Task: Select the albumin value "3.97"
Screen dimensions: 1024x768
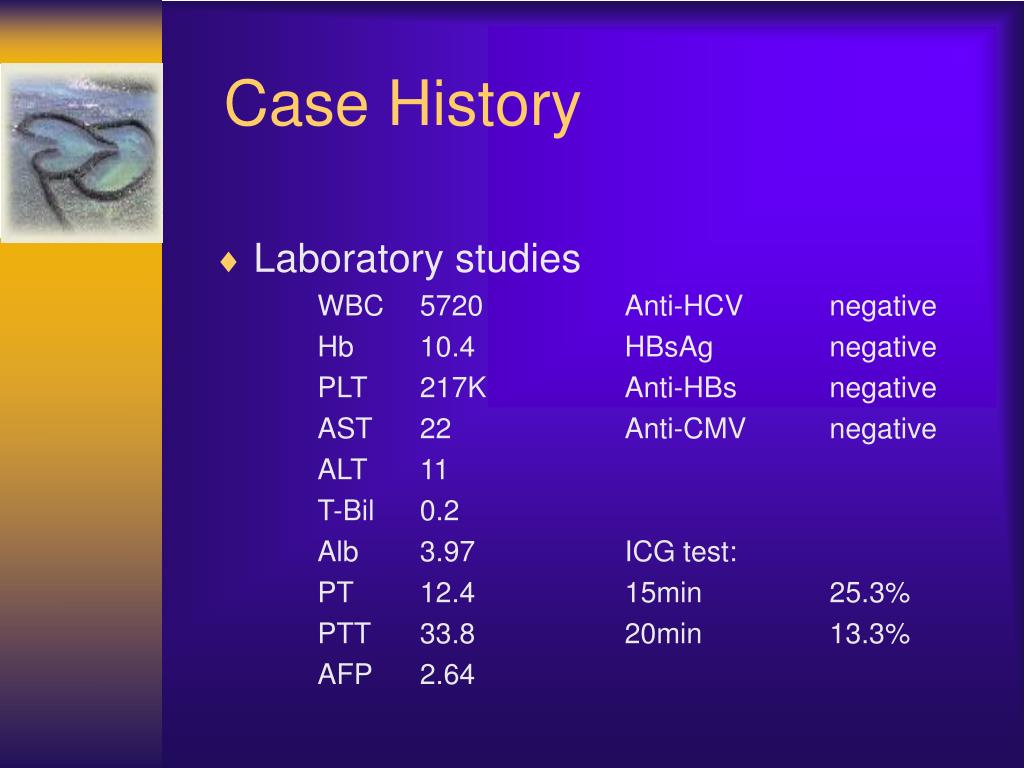Action: [447, 551]
